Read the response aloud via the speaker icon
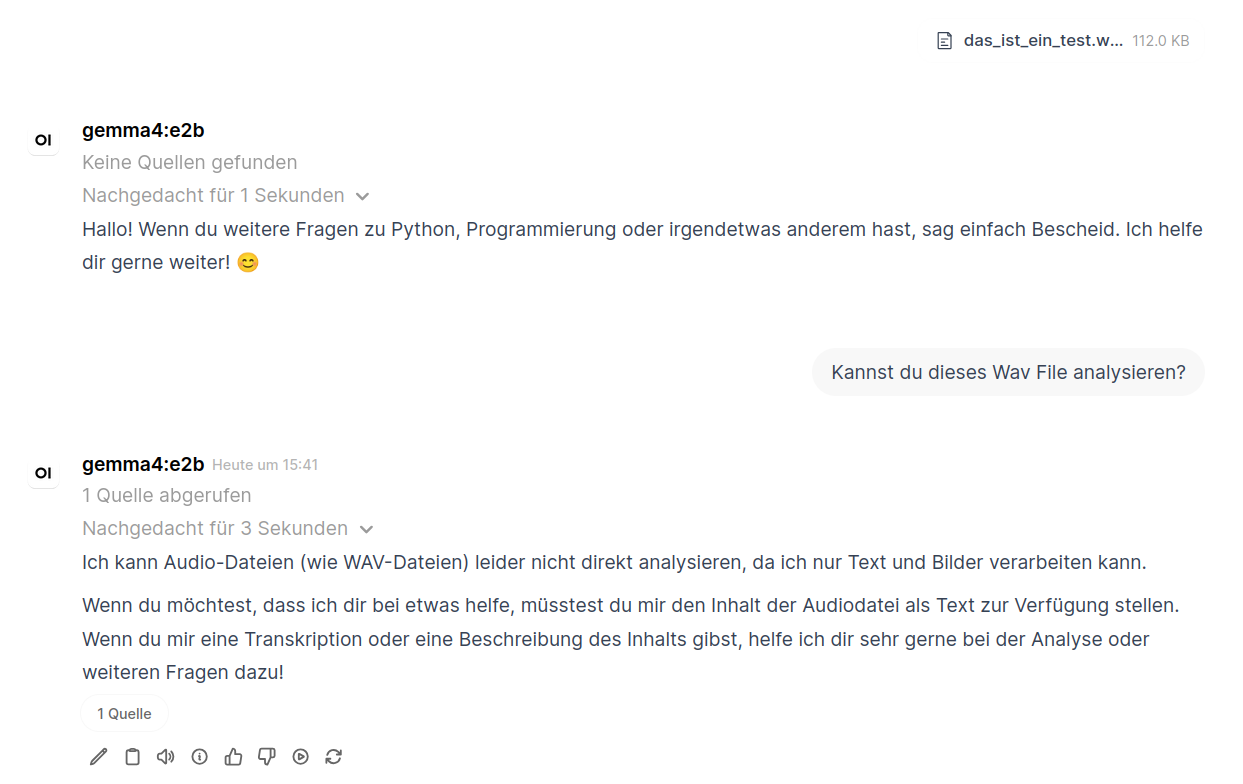1243x784 pixels. (166, 757)
